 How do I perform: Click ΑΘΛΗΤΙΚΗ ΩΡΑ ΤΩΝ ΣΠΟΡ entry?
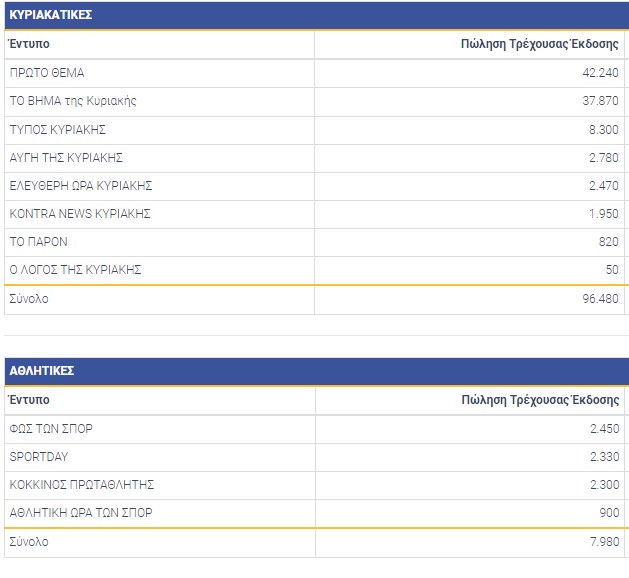coord(81,513)
